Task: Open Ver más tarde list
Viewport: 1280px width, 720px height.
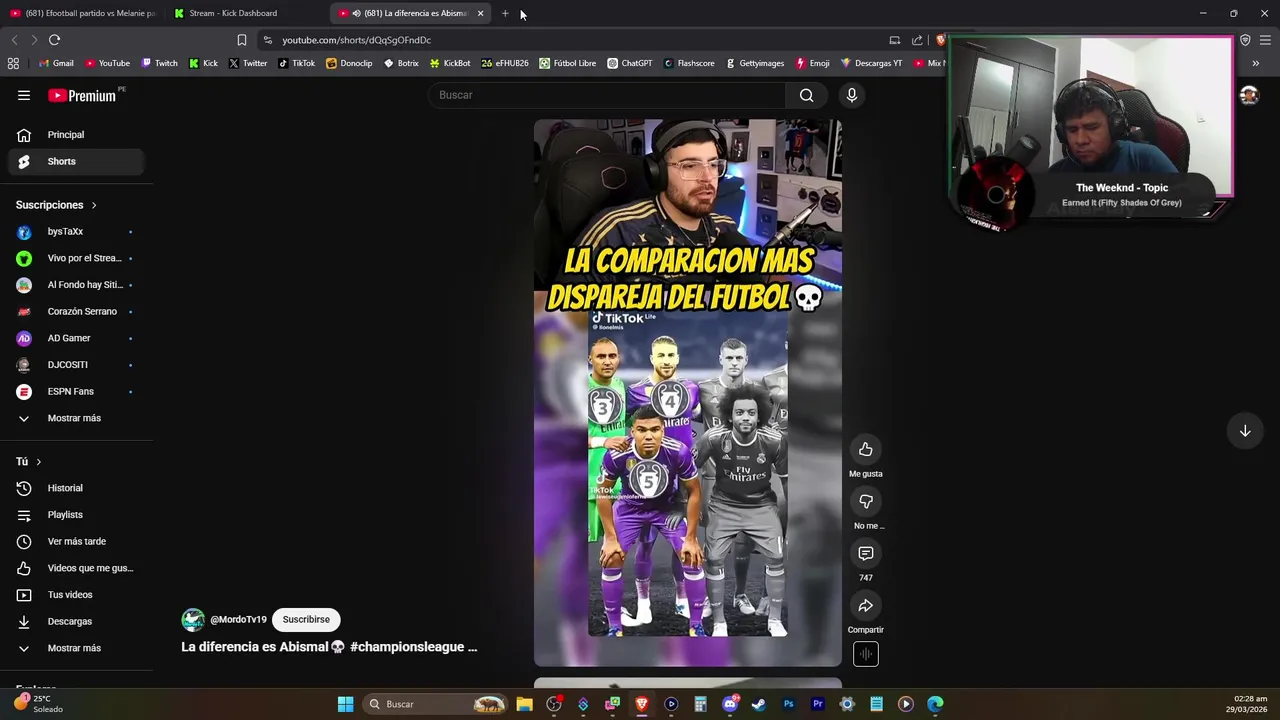Action: 76,542
